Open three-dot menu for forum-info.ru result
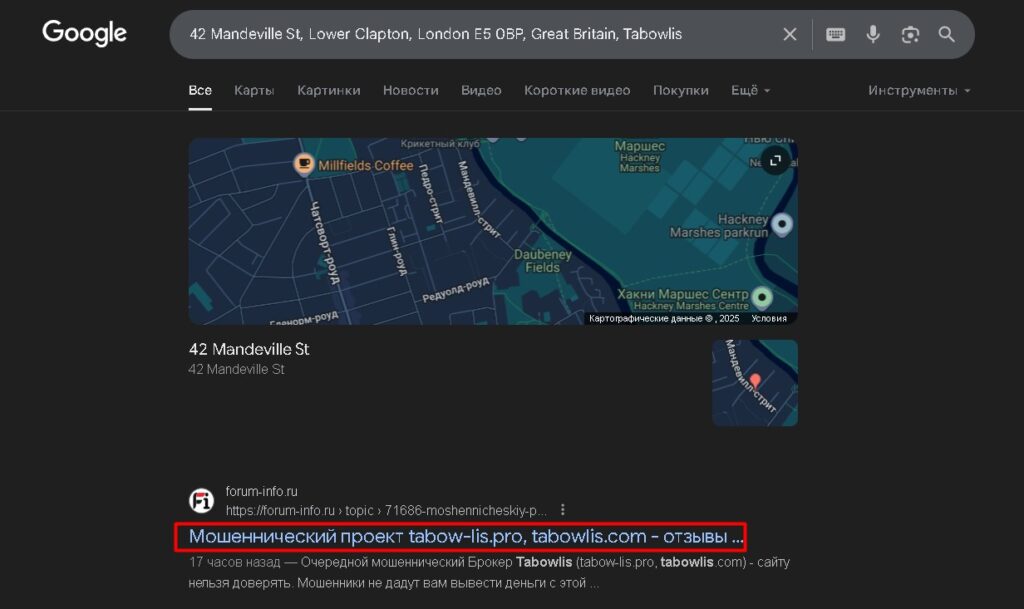Image resolution: width=1024 pixels, height=609 pixels. [564, 509]
